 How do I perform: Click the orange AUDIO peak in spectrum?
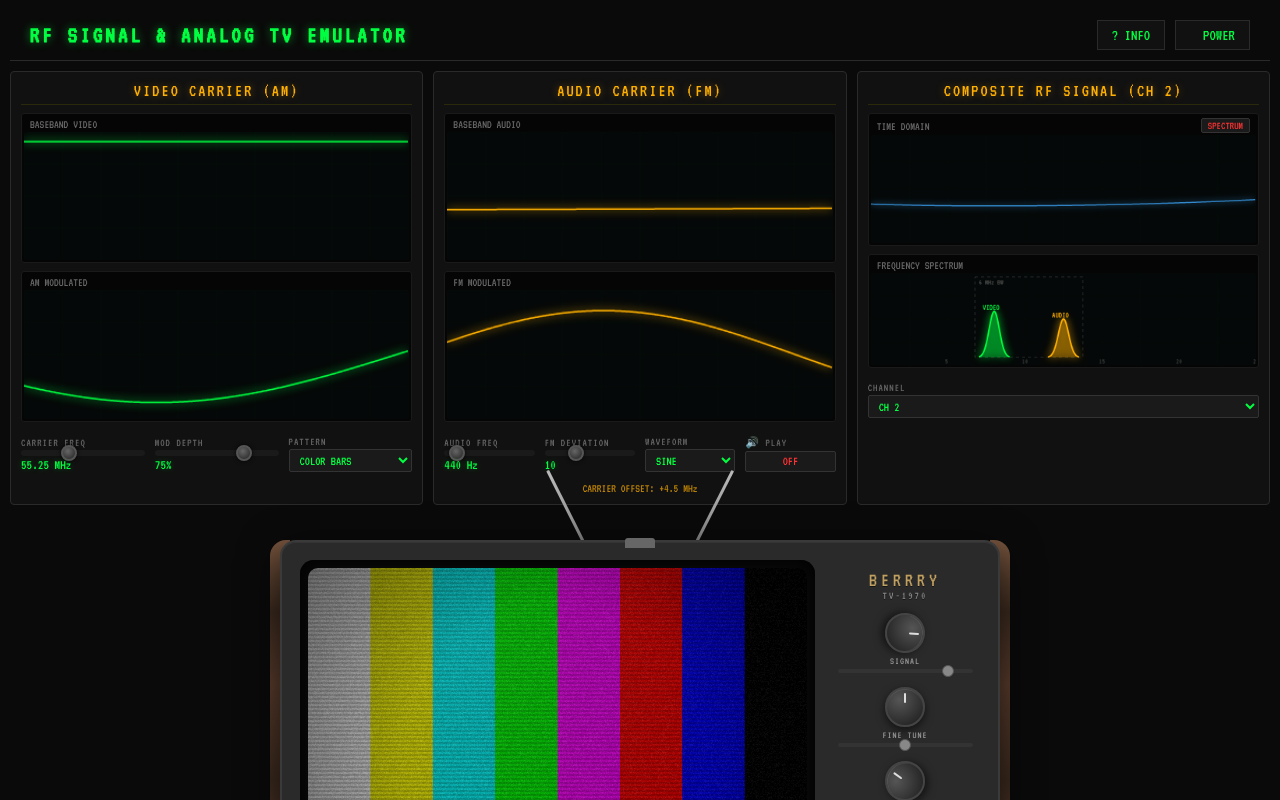coord(1063,338)
